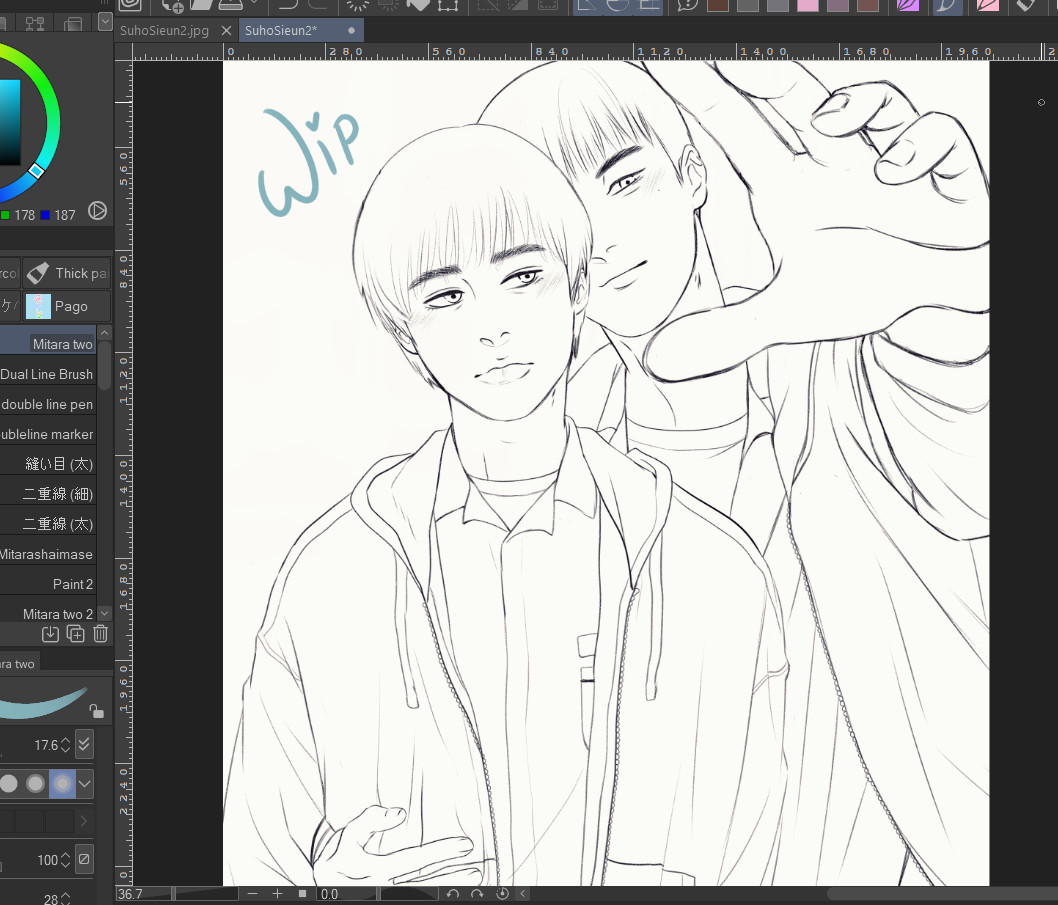The width and height of the screenshot is (1058, 905).
Task: Close the SuhoSieun2.jpg tab
Action: 226,30
